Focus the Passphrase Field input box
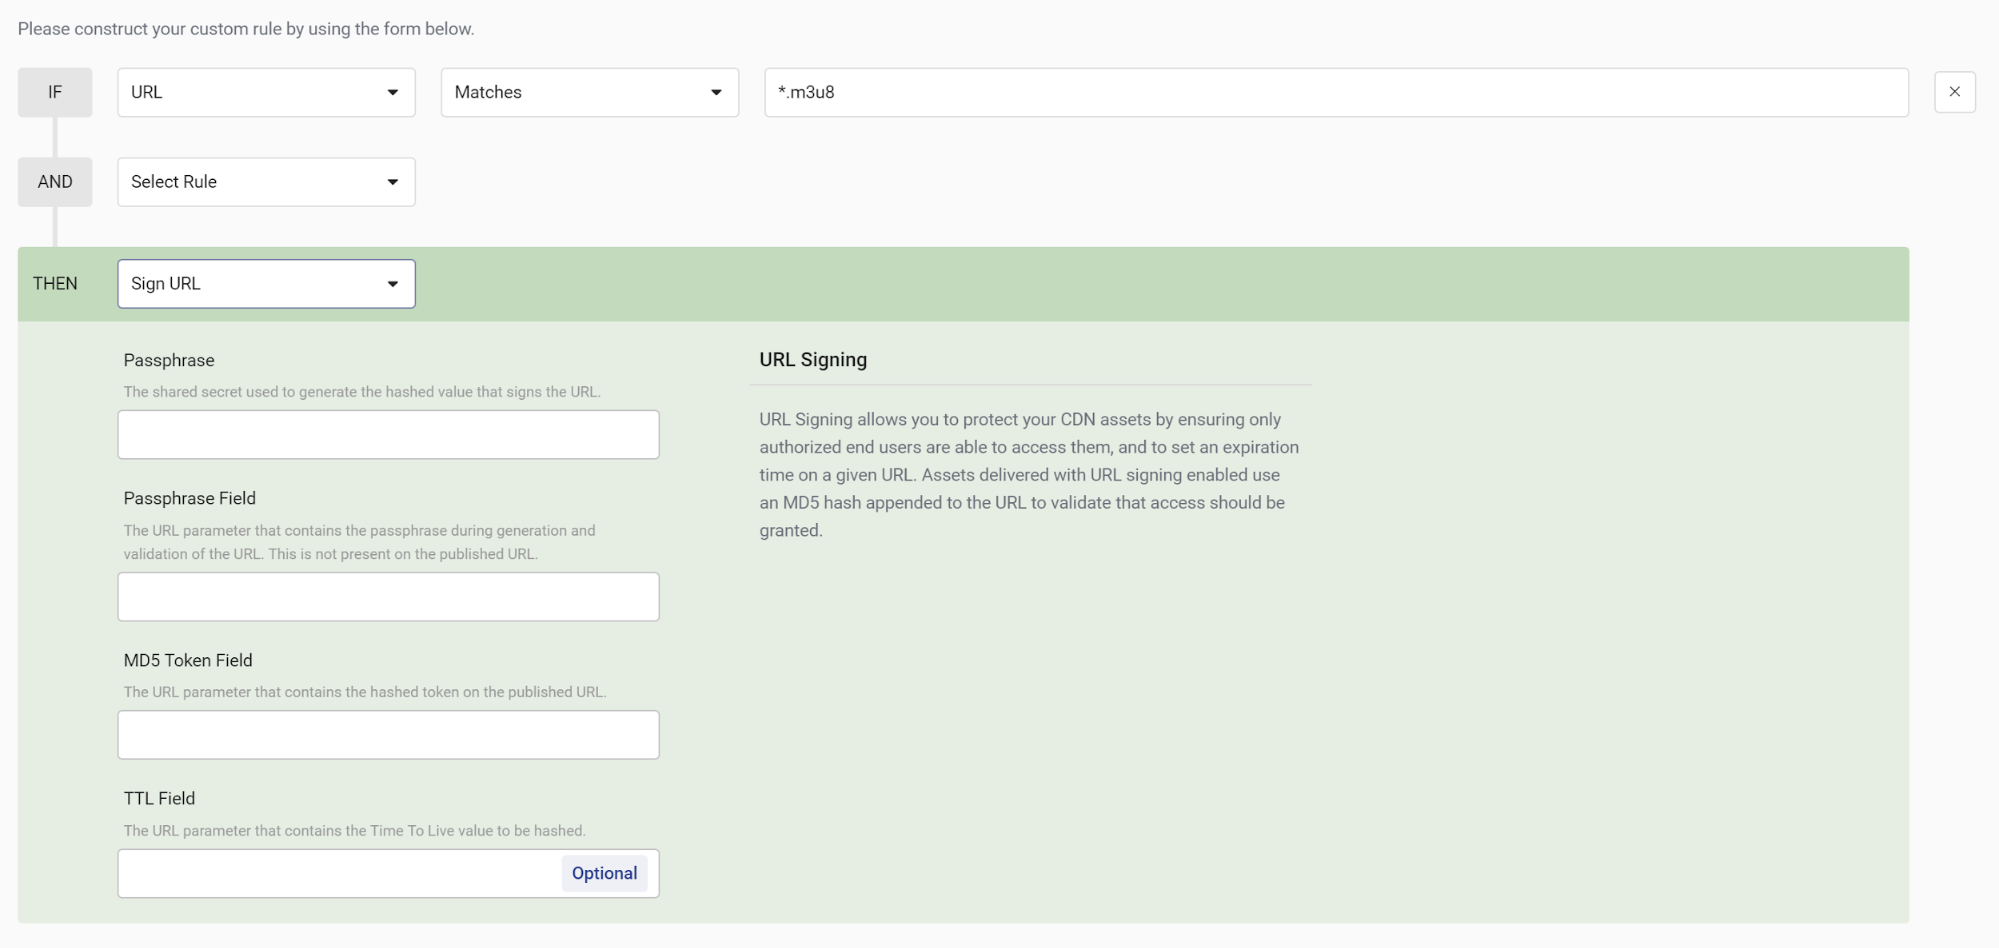Image resolution: width=1999 pixels, height=948 pixels. [x=388, y=597]
